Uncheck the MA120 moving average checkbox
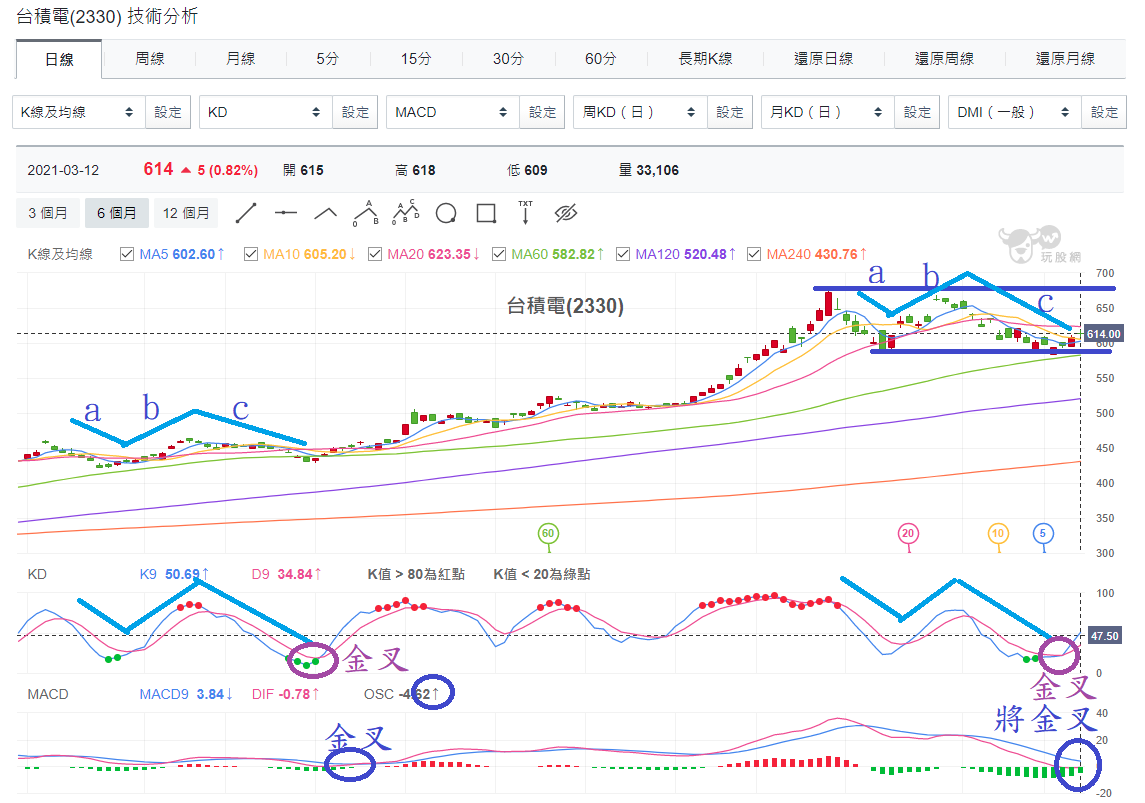 click(x=623, y=254)
